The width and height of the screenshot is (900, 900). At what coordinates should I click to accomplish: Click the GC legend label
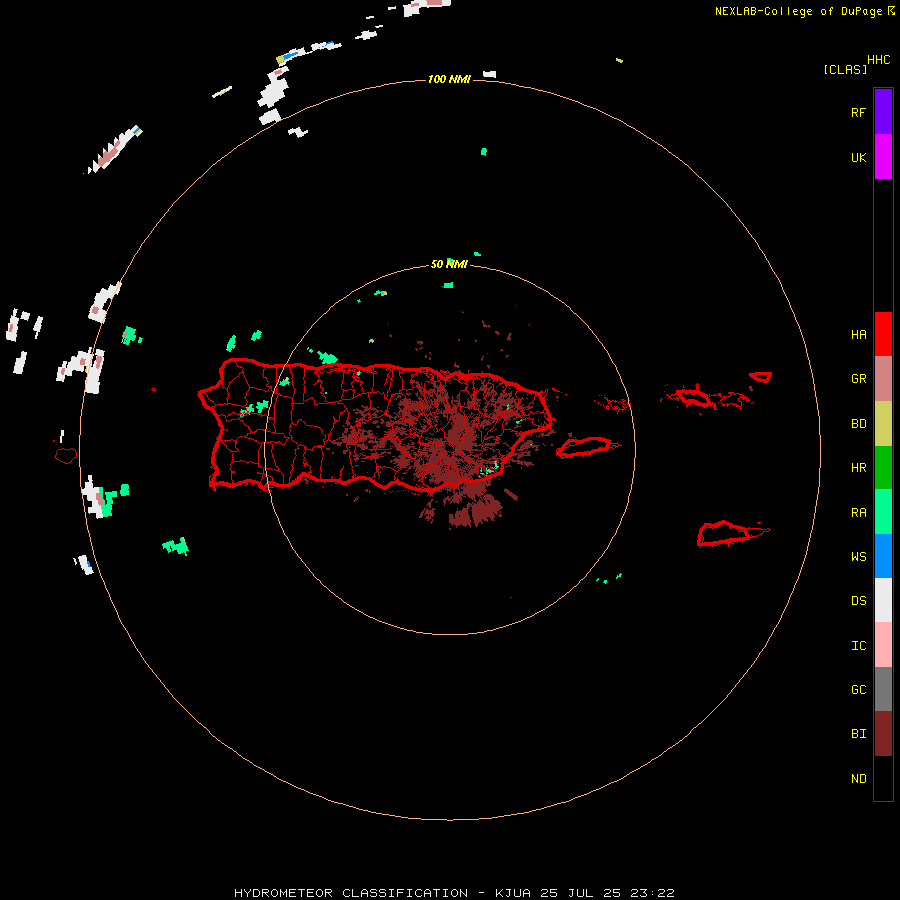coord(858,689)
